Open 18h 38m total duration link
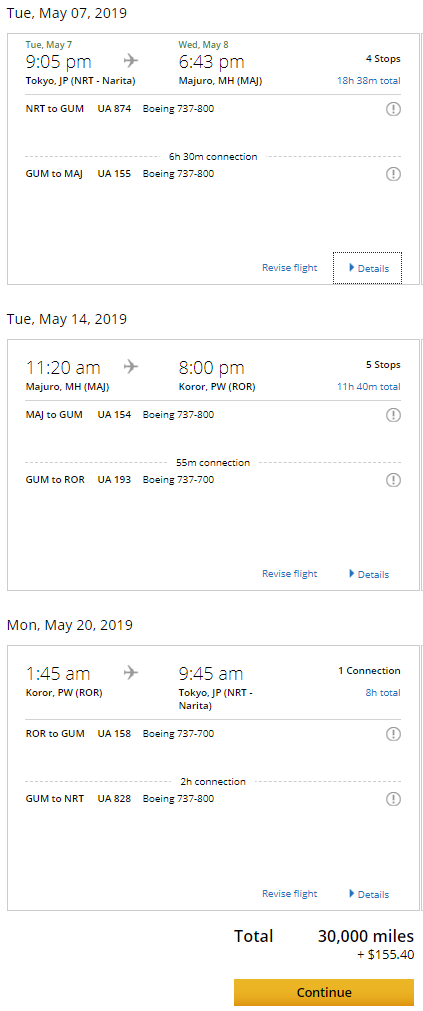 pos(368,81)
